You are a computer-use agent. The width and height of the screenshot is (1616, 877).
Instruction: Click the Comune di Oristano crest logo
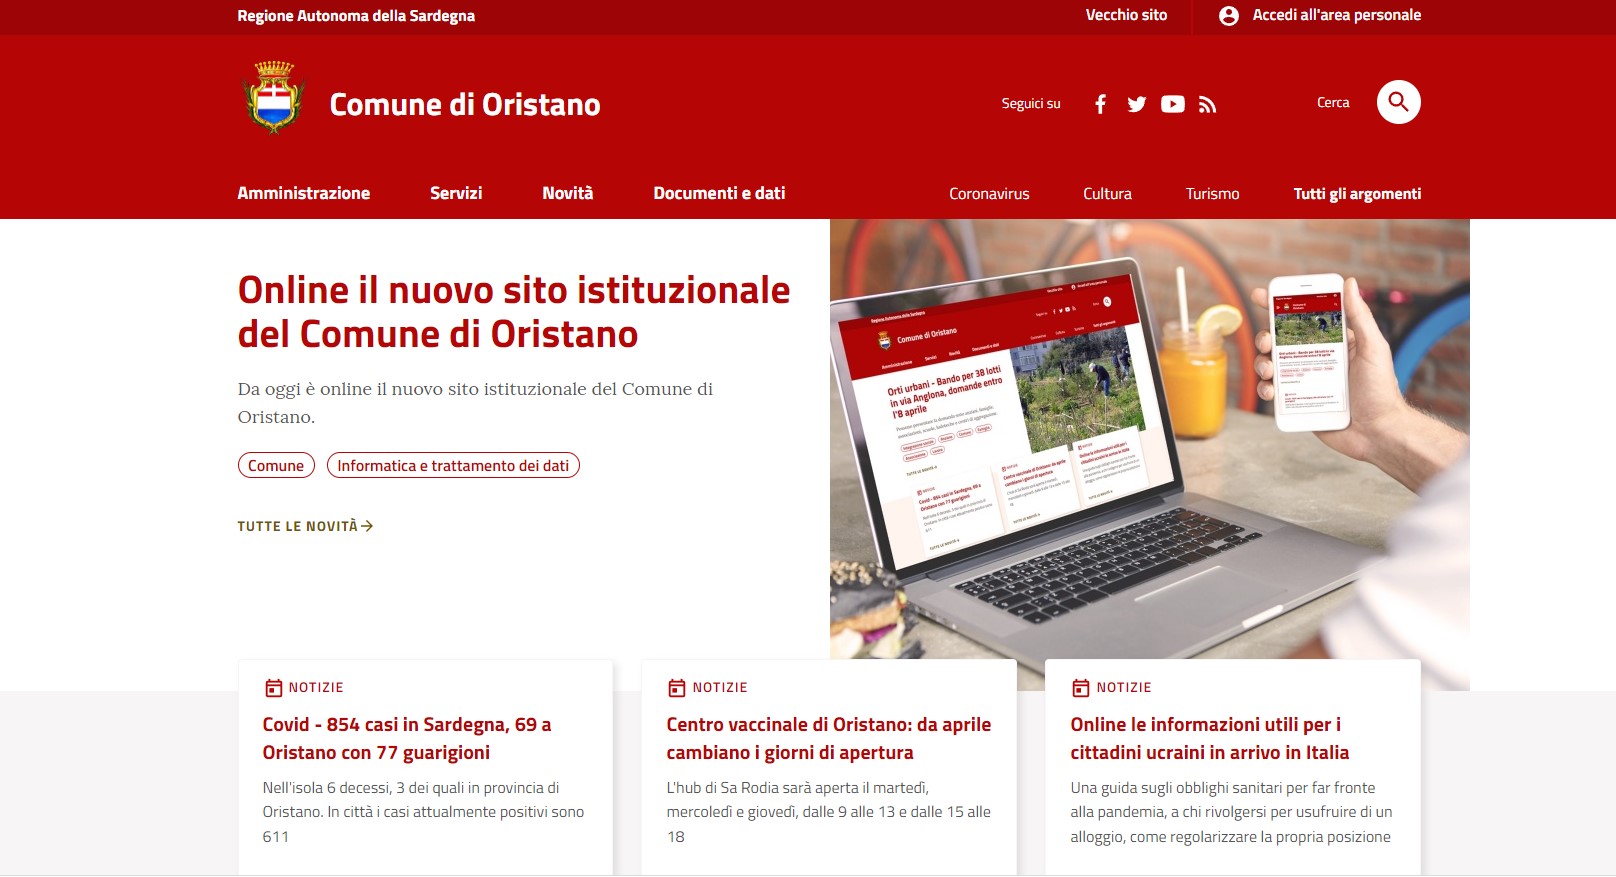[274, 97]
